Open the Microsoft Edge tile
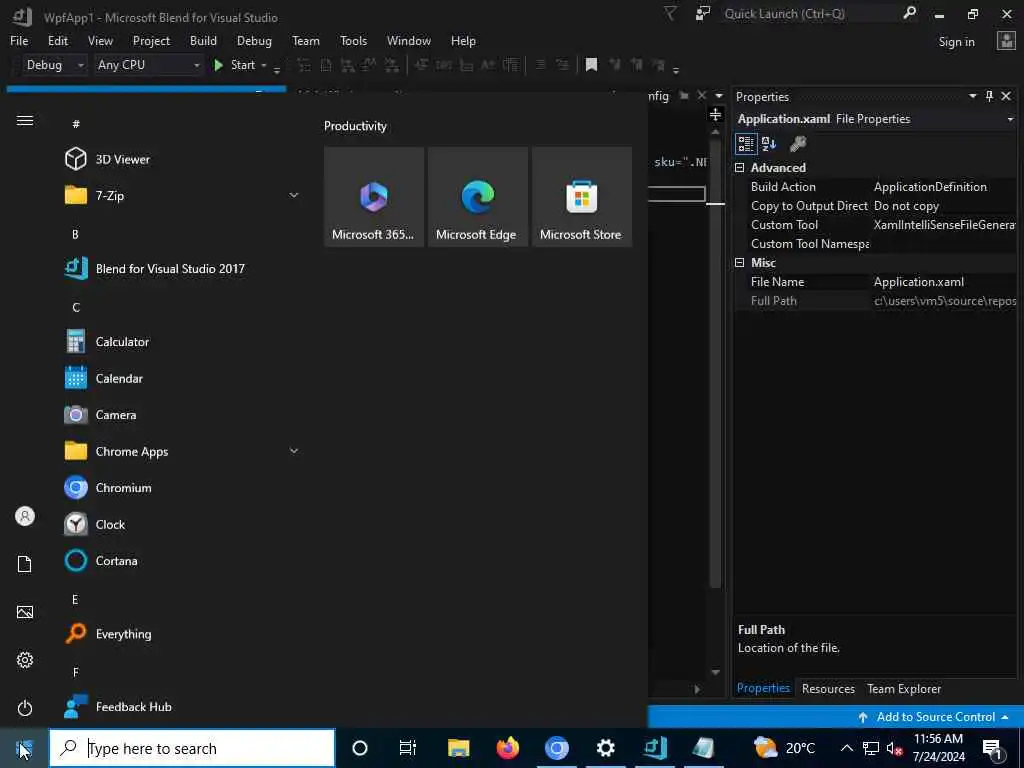This screenshot has width=1024, height=768. point(477,197)
